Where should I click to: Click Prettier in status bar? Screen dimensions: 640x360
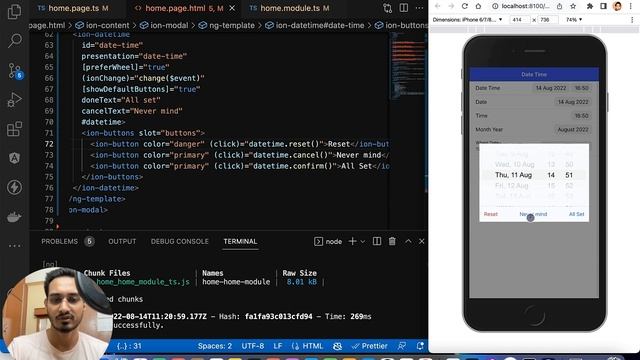click(x=369, y=346)
